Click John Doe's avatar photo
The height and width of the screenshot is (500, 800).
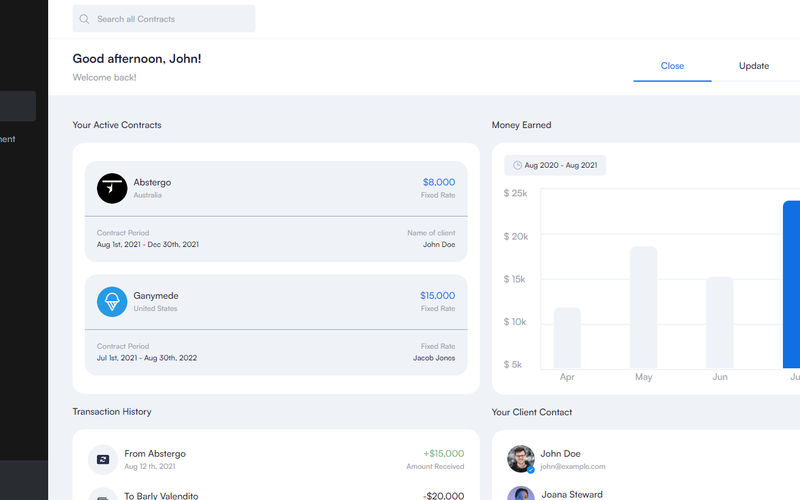(521, 459)
